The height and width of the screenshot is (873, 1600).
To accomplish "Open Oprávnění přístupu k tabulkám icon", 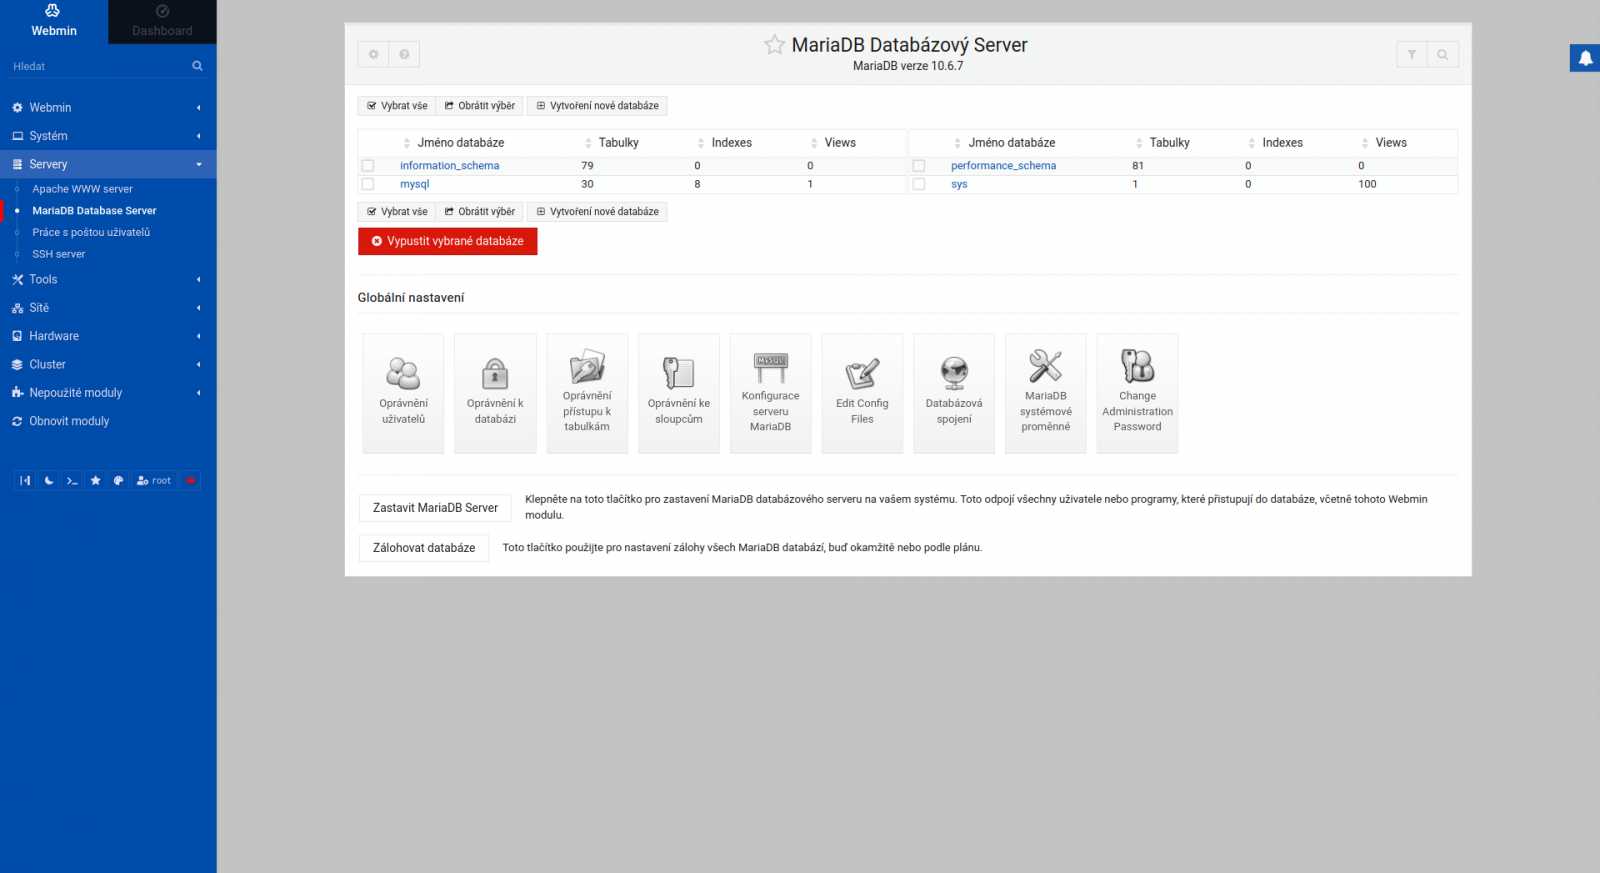I will (587, 393).
